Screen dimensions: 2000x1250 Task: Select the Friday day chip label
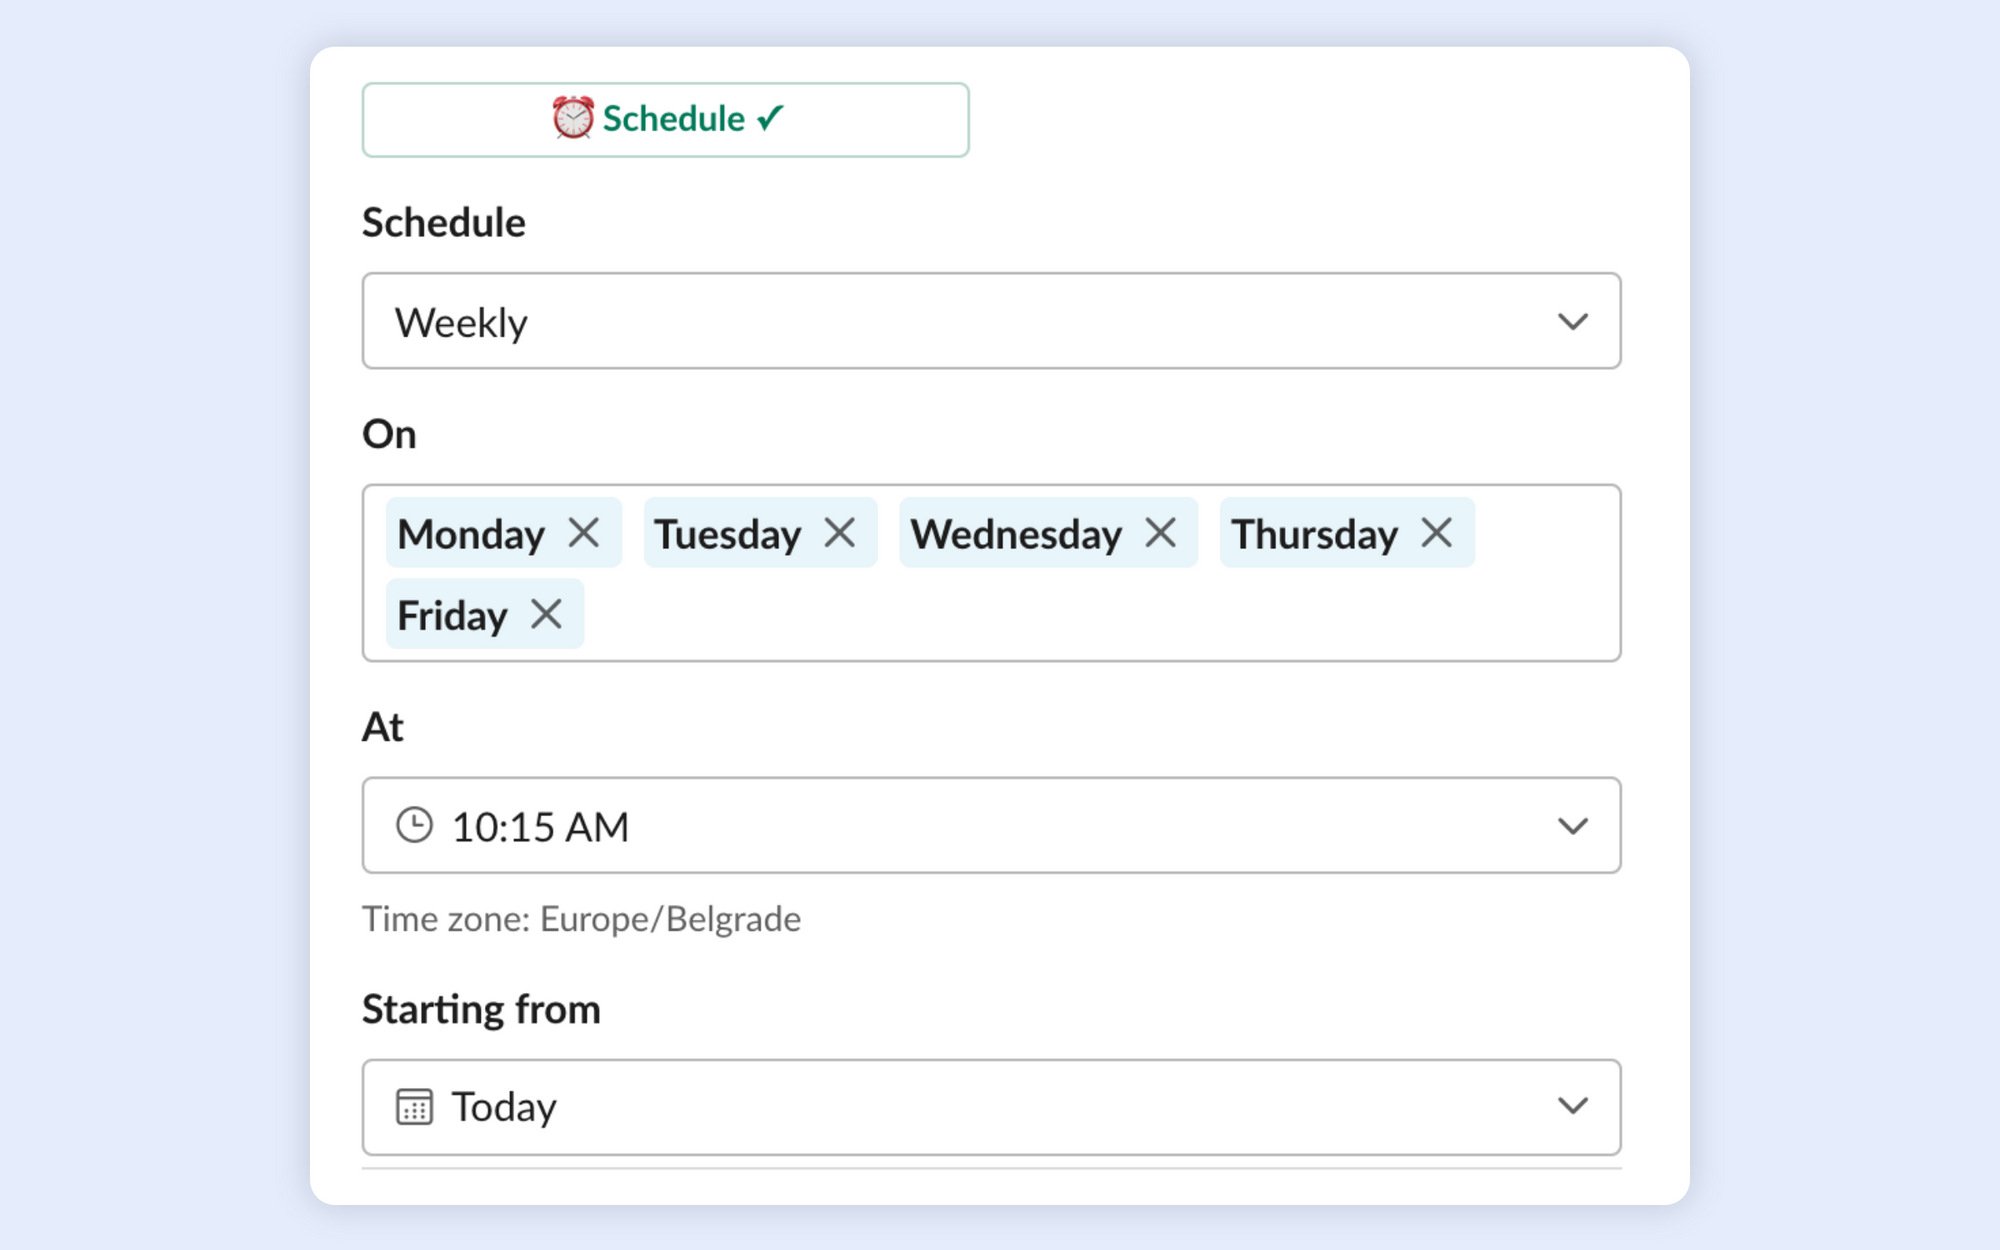point(452,616)
